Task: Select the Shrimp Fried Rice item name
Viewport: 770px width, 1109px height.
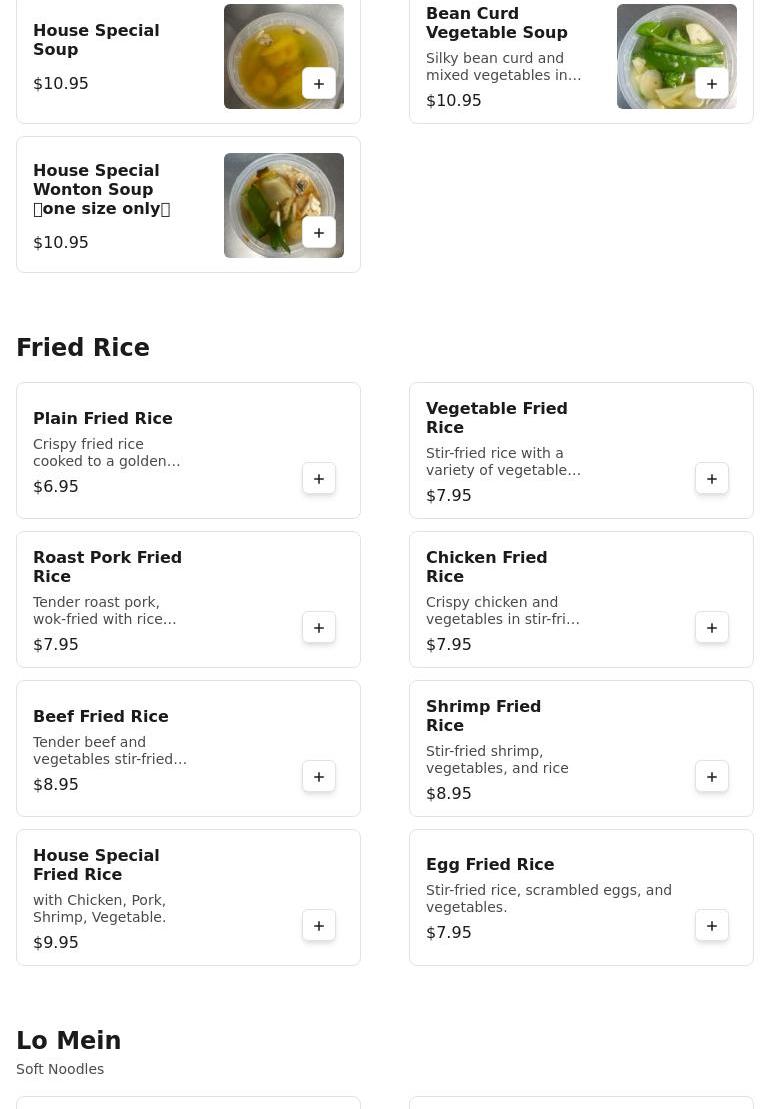Action: tap(483, 716)
